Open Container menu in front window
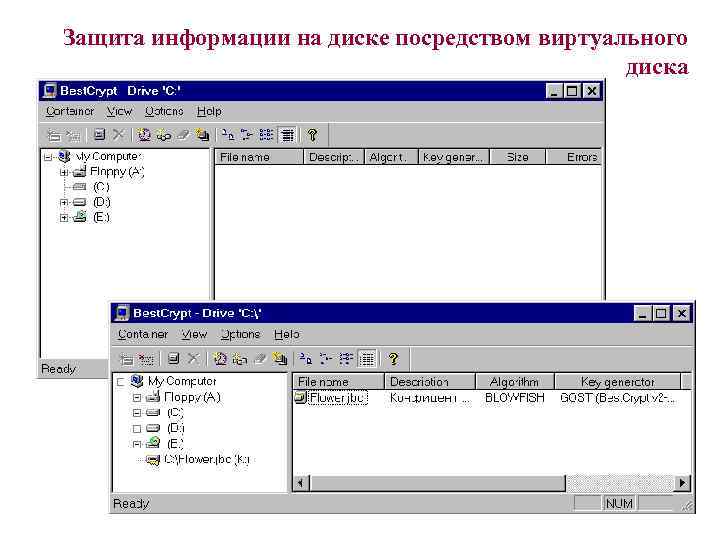Image resolution: width=720 pixels, height=540 pixels. [143, 334]
